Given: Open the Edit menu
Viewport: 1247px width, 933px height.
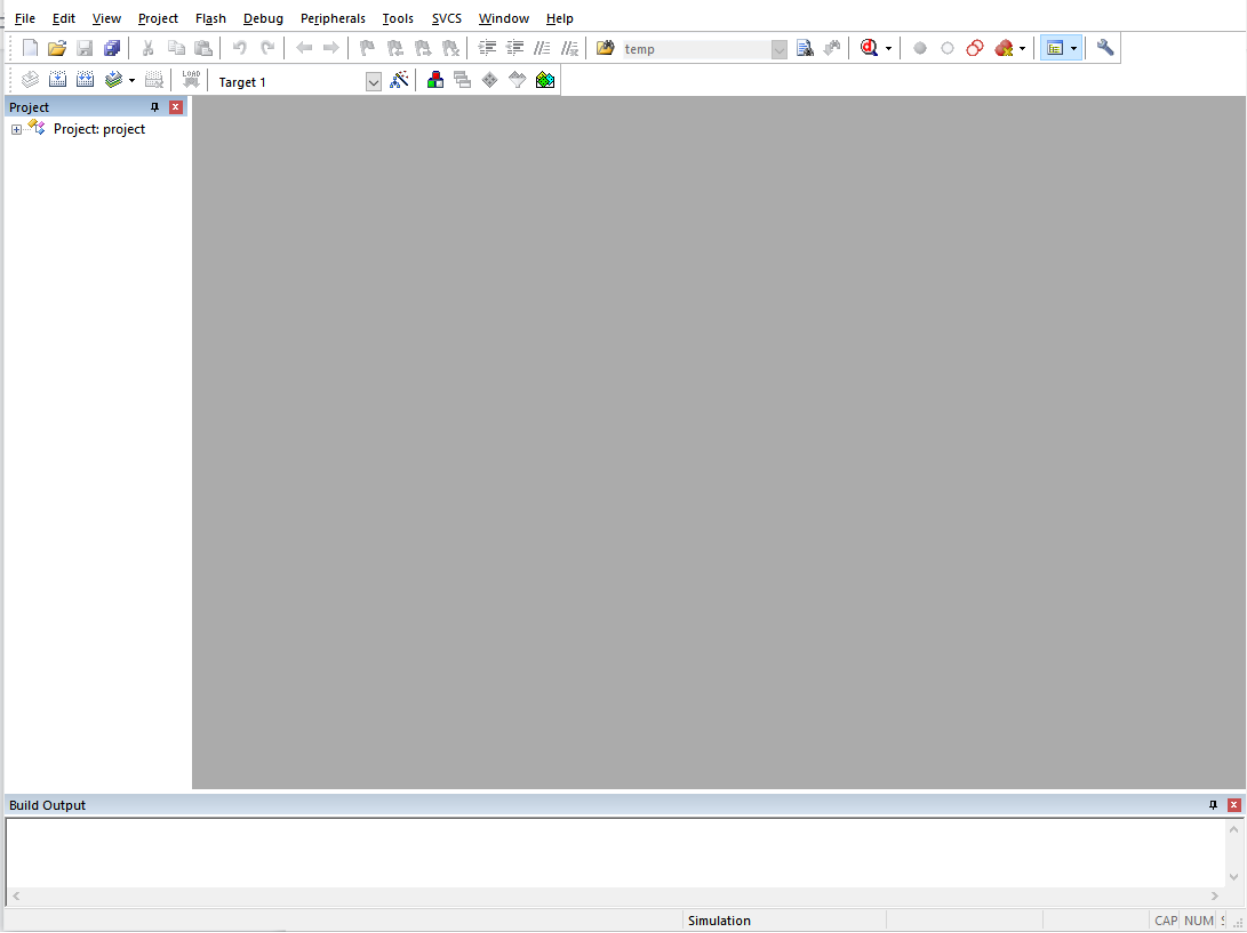Looking at the screenshot, I should (64, 18).
